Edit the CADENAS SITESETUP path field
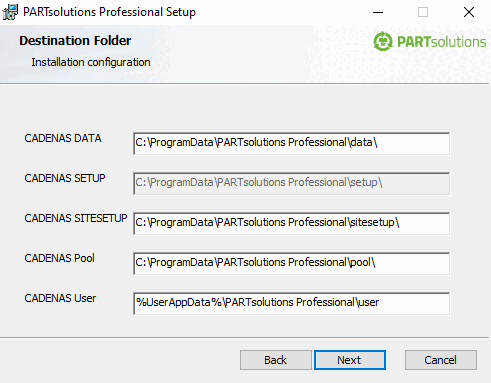 (291, 223)
